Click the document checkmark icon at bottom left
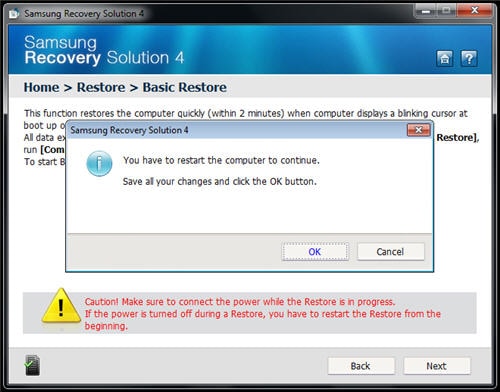This screenshot has height=392, width=500. pos(32,366)
